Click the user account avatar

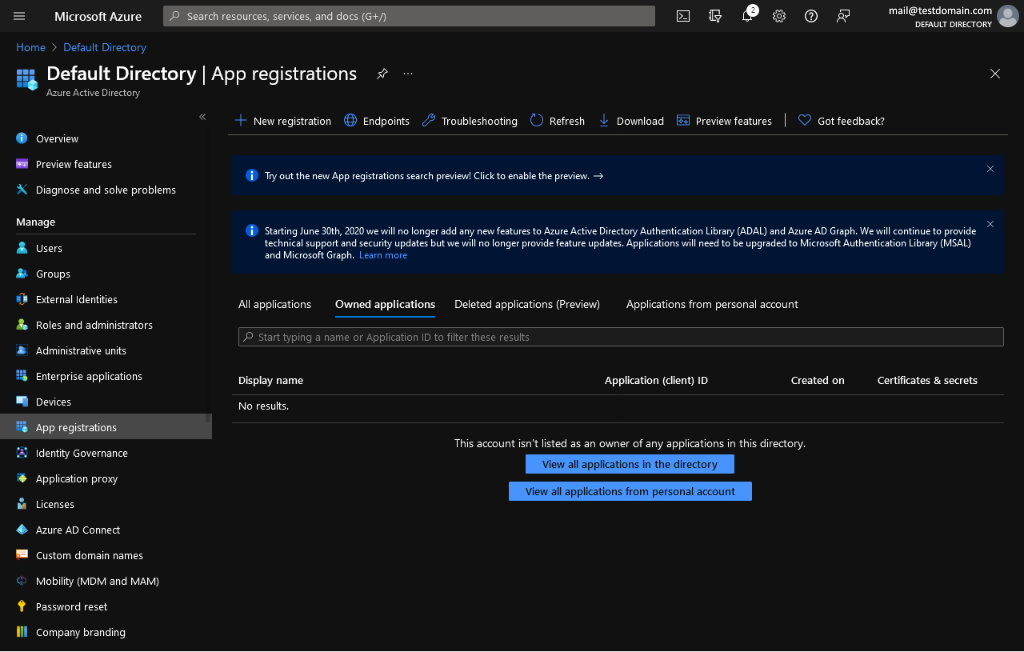[x=1008, y=16]
